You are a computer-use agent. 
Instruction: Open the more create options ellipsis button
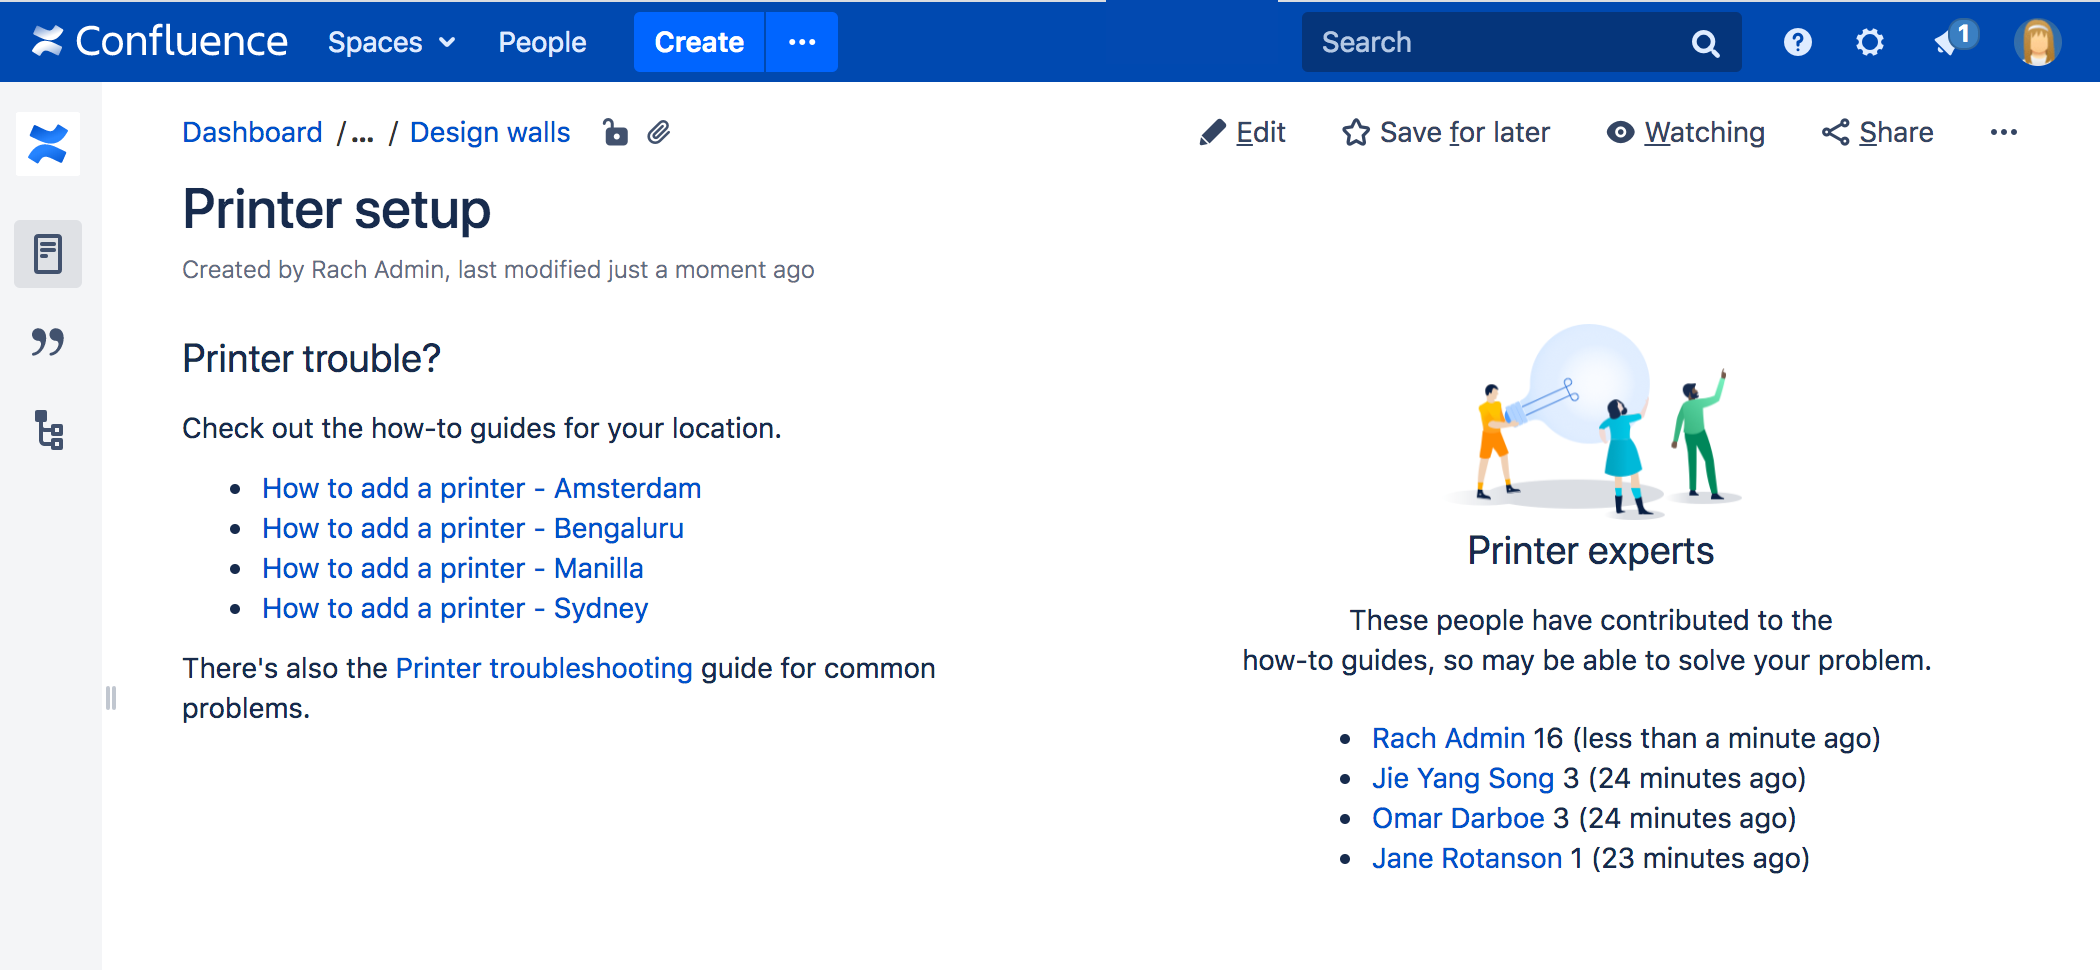coord(802,42)
